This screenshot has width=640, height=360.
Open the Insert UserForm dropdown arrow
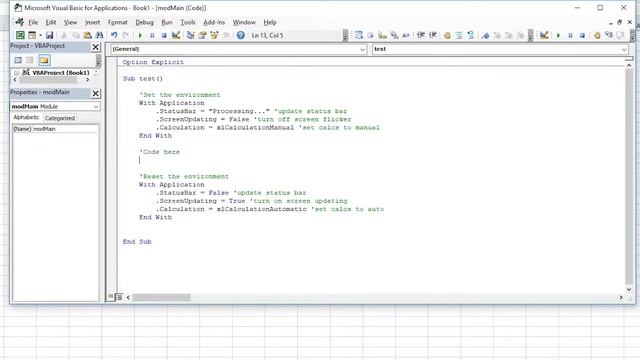(40, 35)
